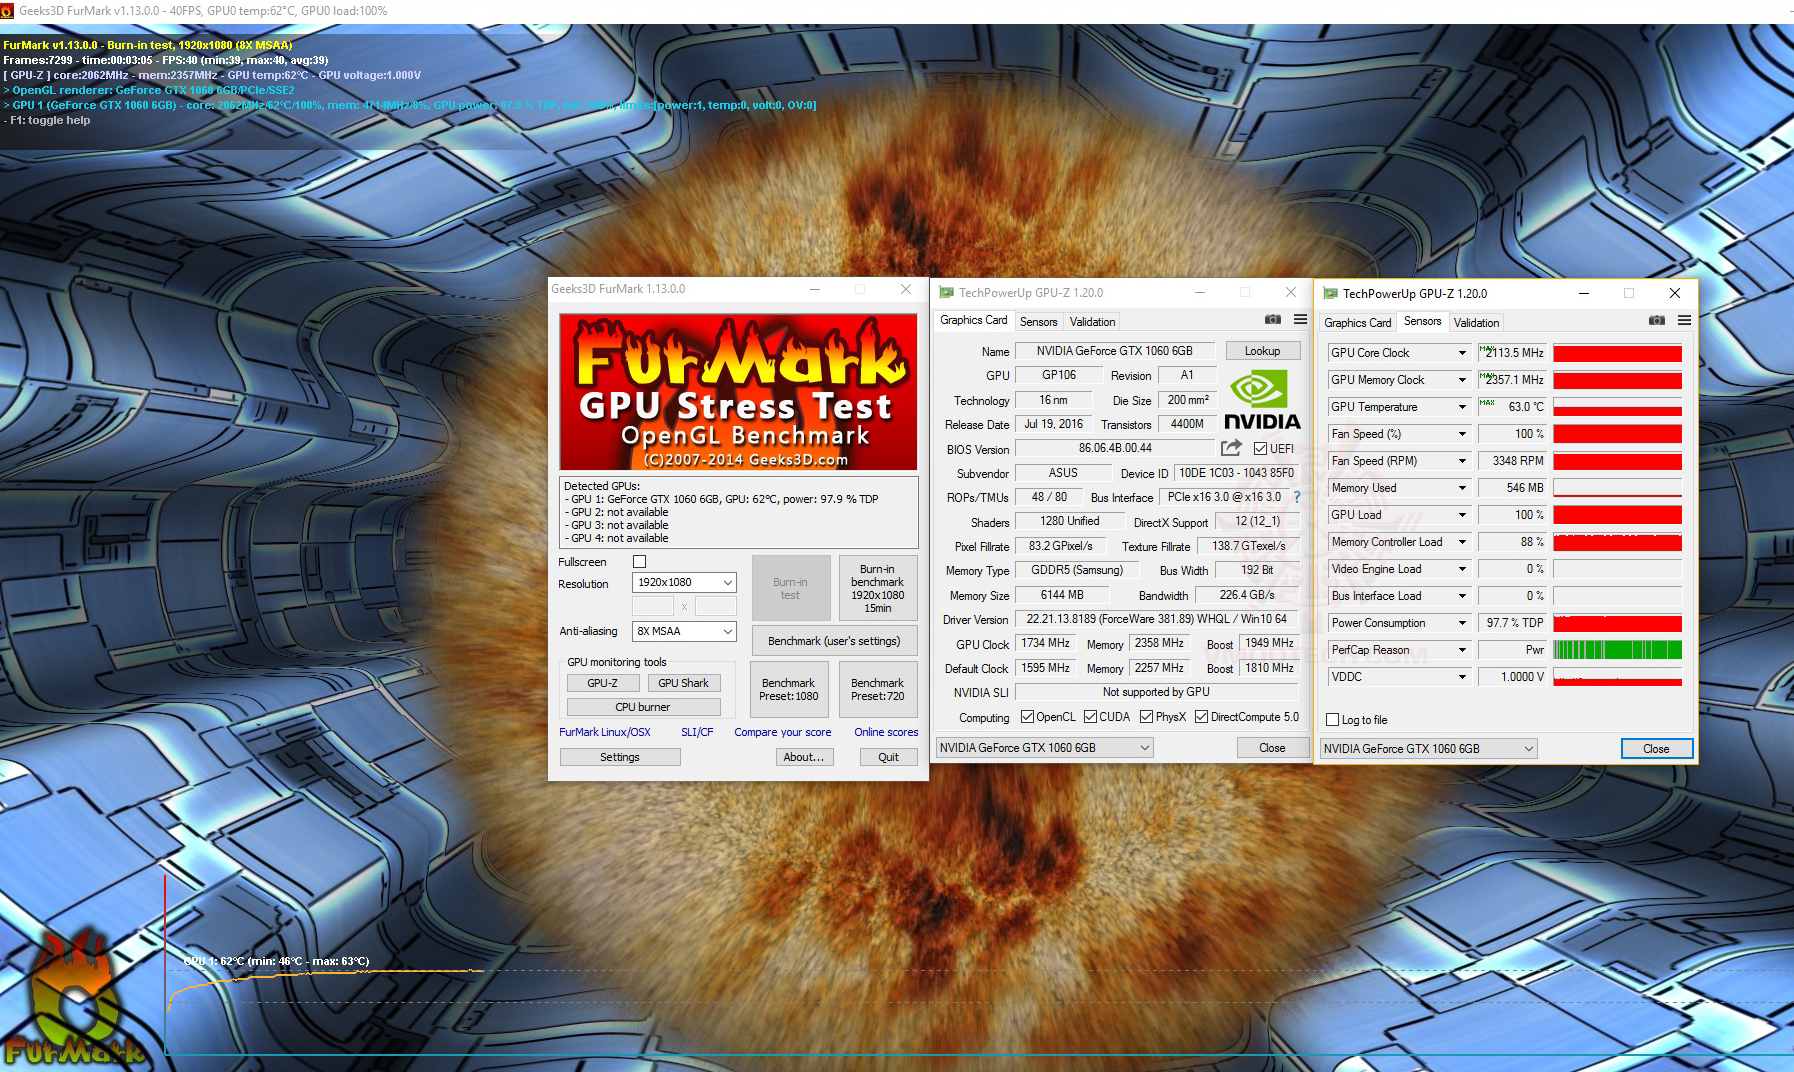This screenshot has width=1794, height=1072.
Task: Click Close in the GPU-Z Graphics Card window
Action: click(1272, 747)
